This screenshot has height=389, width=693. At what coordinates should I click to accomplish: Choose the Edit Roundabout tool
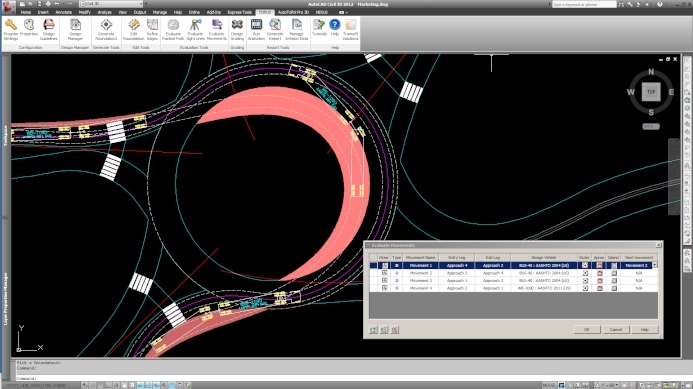133,30
